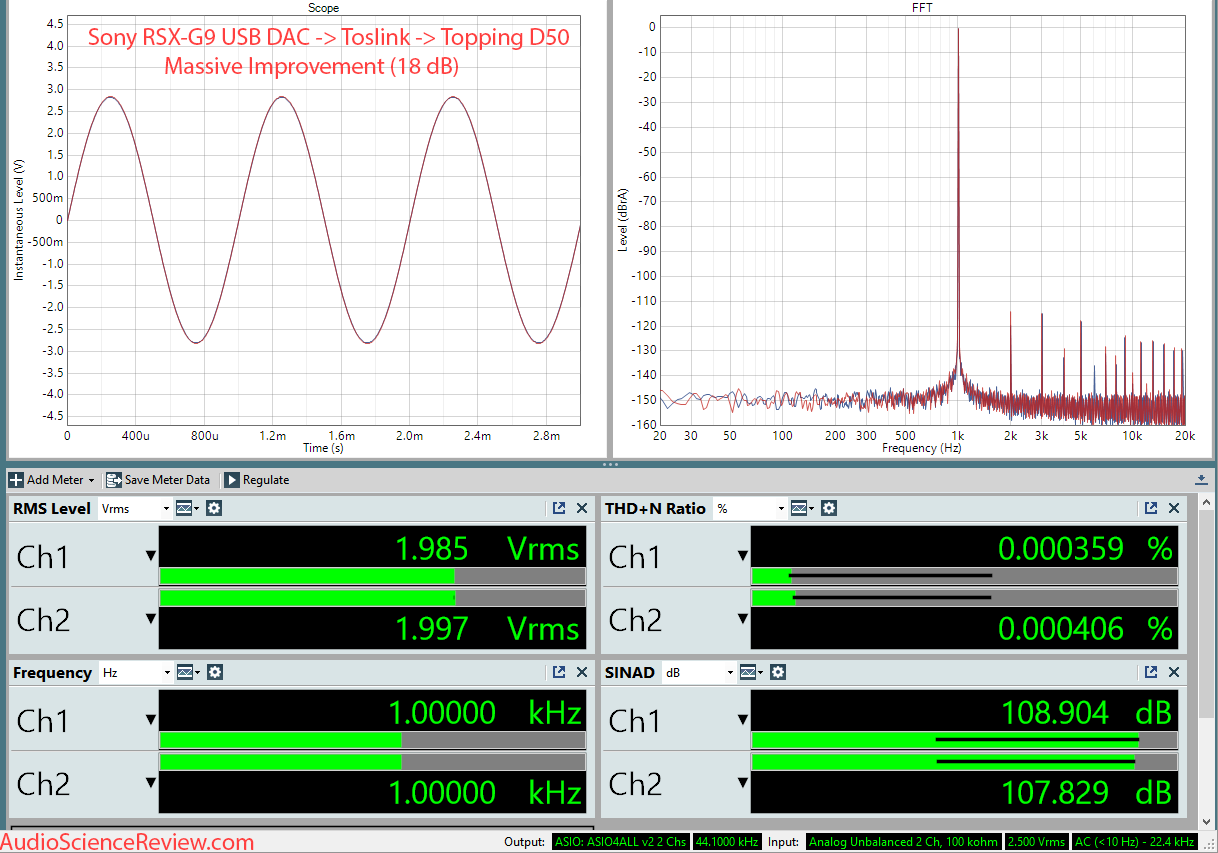The height and width of the screenshot is (853, 1218).
Task: Open the Frequency unit dropdown (Hz)
Action: pos(135,673)
